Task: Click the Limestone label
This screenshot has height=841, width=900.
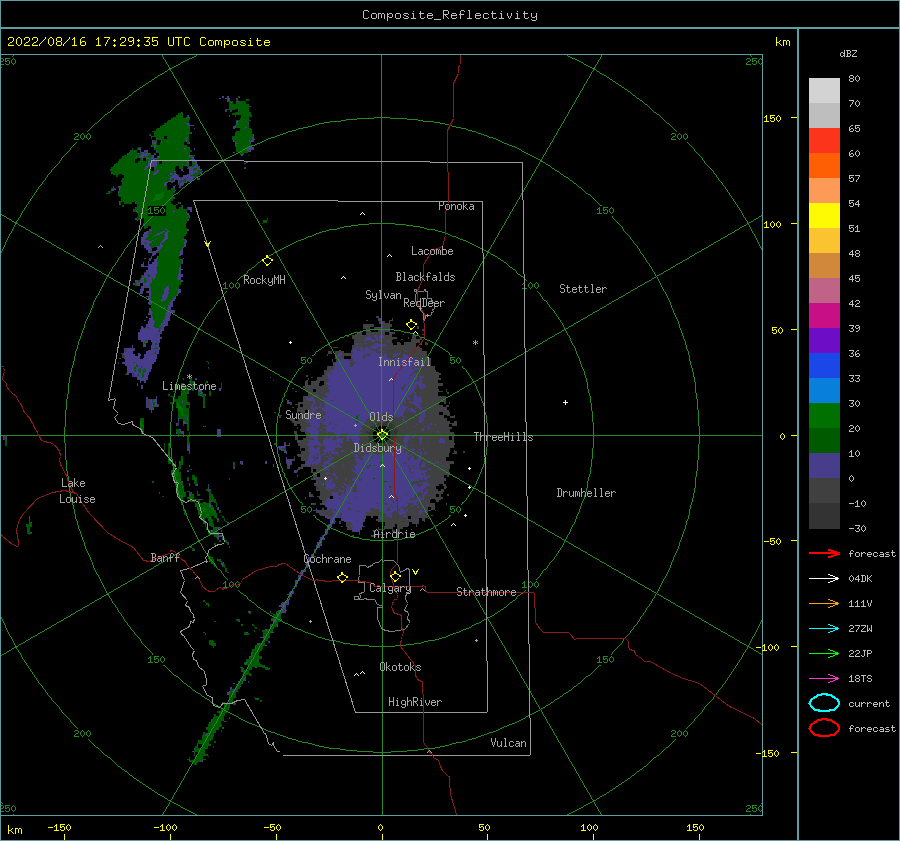Action: pos(189,386)
